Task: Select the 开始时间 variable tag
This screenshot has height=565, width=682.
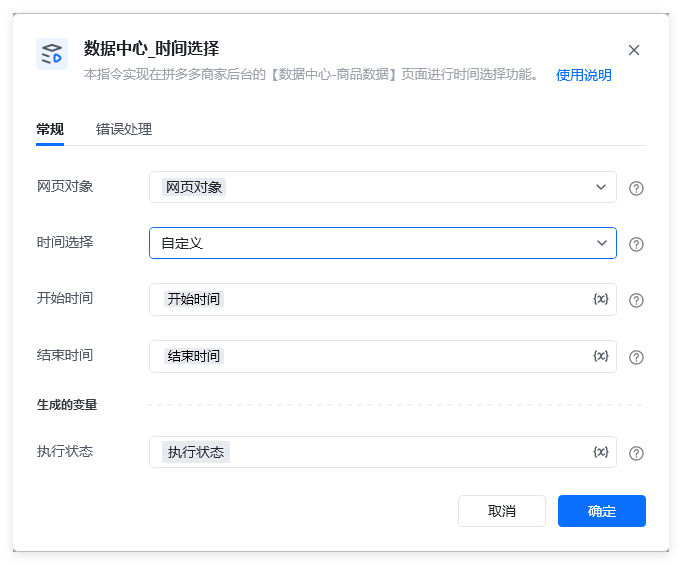Action: click(194, 299)
